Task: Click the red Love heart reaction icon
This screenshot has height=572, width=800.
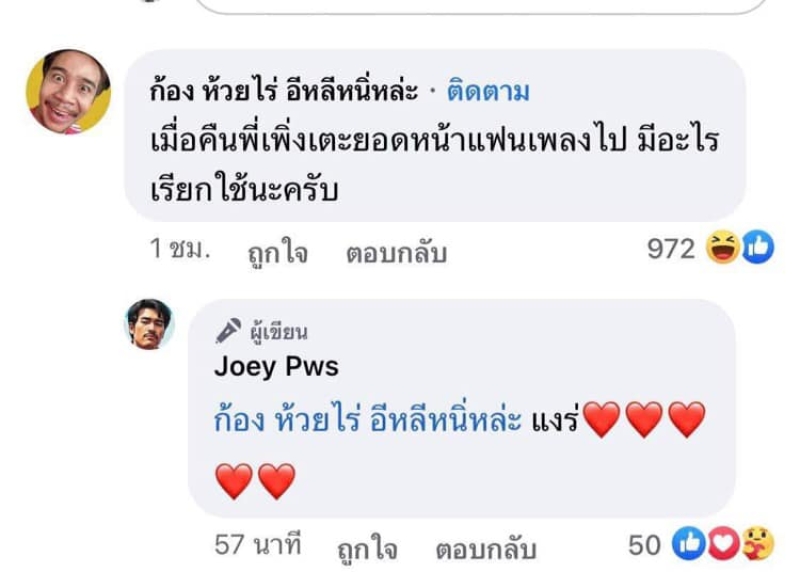Action: [723, 543]
